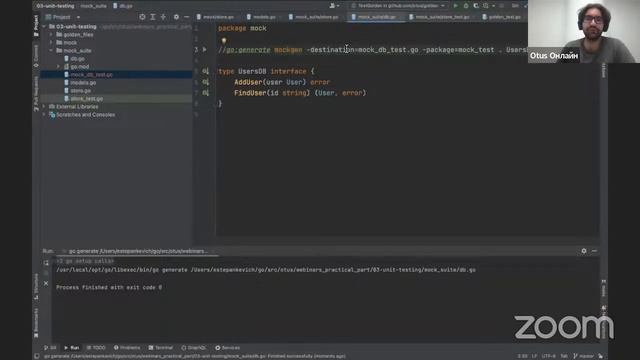Click gutter icon beside FindUser method
This screenshot has height=360, width=640.
205,93
